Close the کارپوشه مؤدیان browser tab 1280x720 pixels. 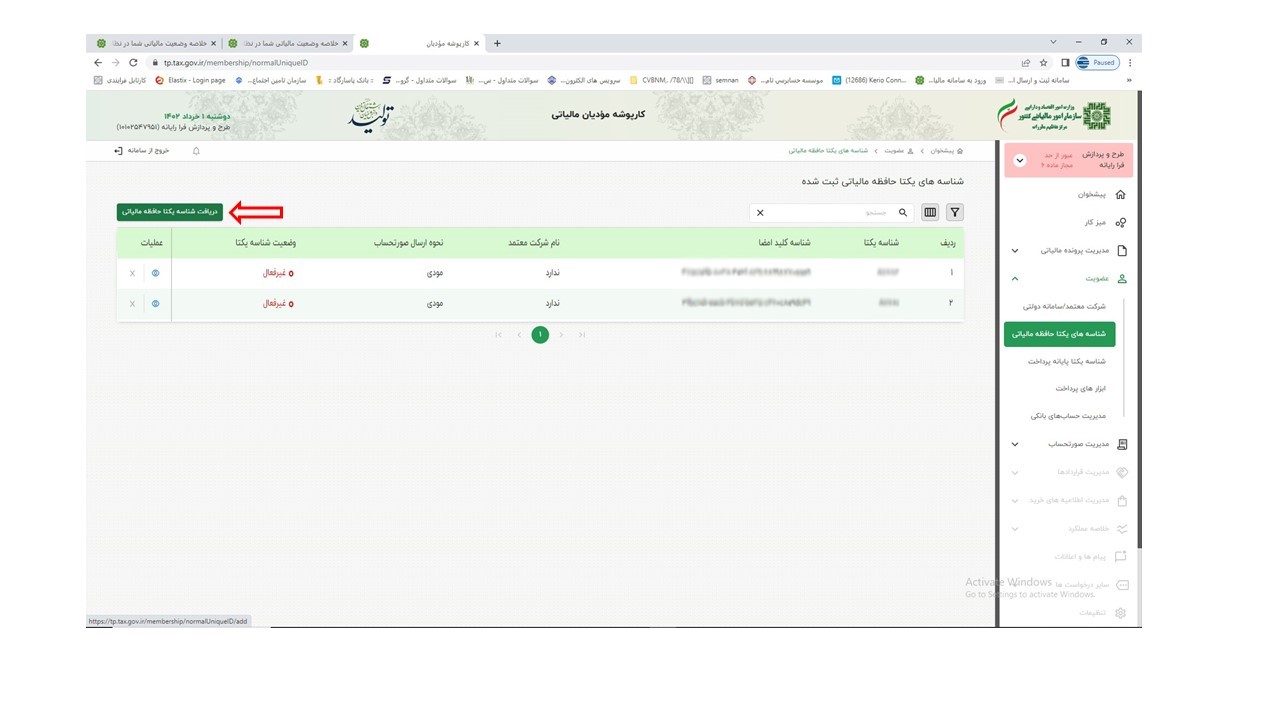(477, 43)
